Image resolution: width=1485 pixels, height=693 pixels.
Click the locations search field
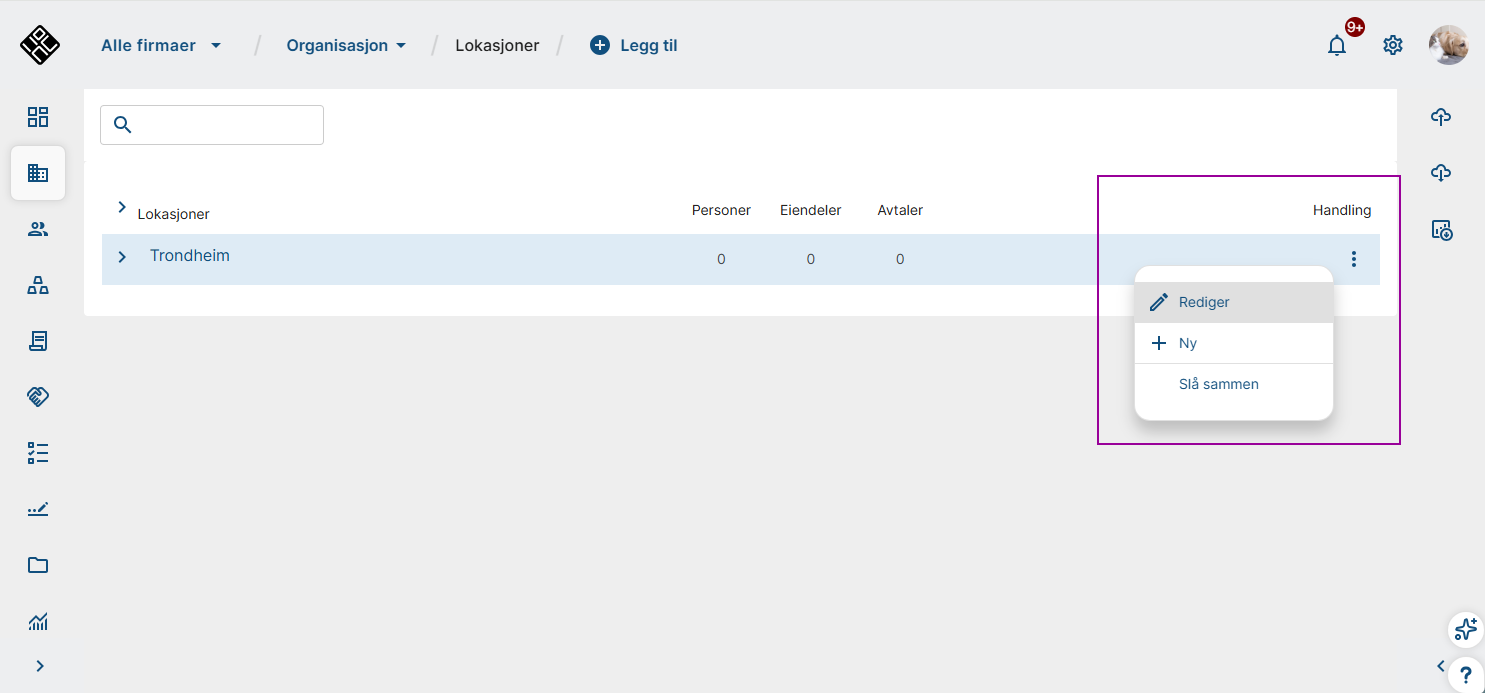point(225,125)
